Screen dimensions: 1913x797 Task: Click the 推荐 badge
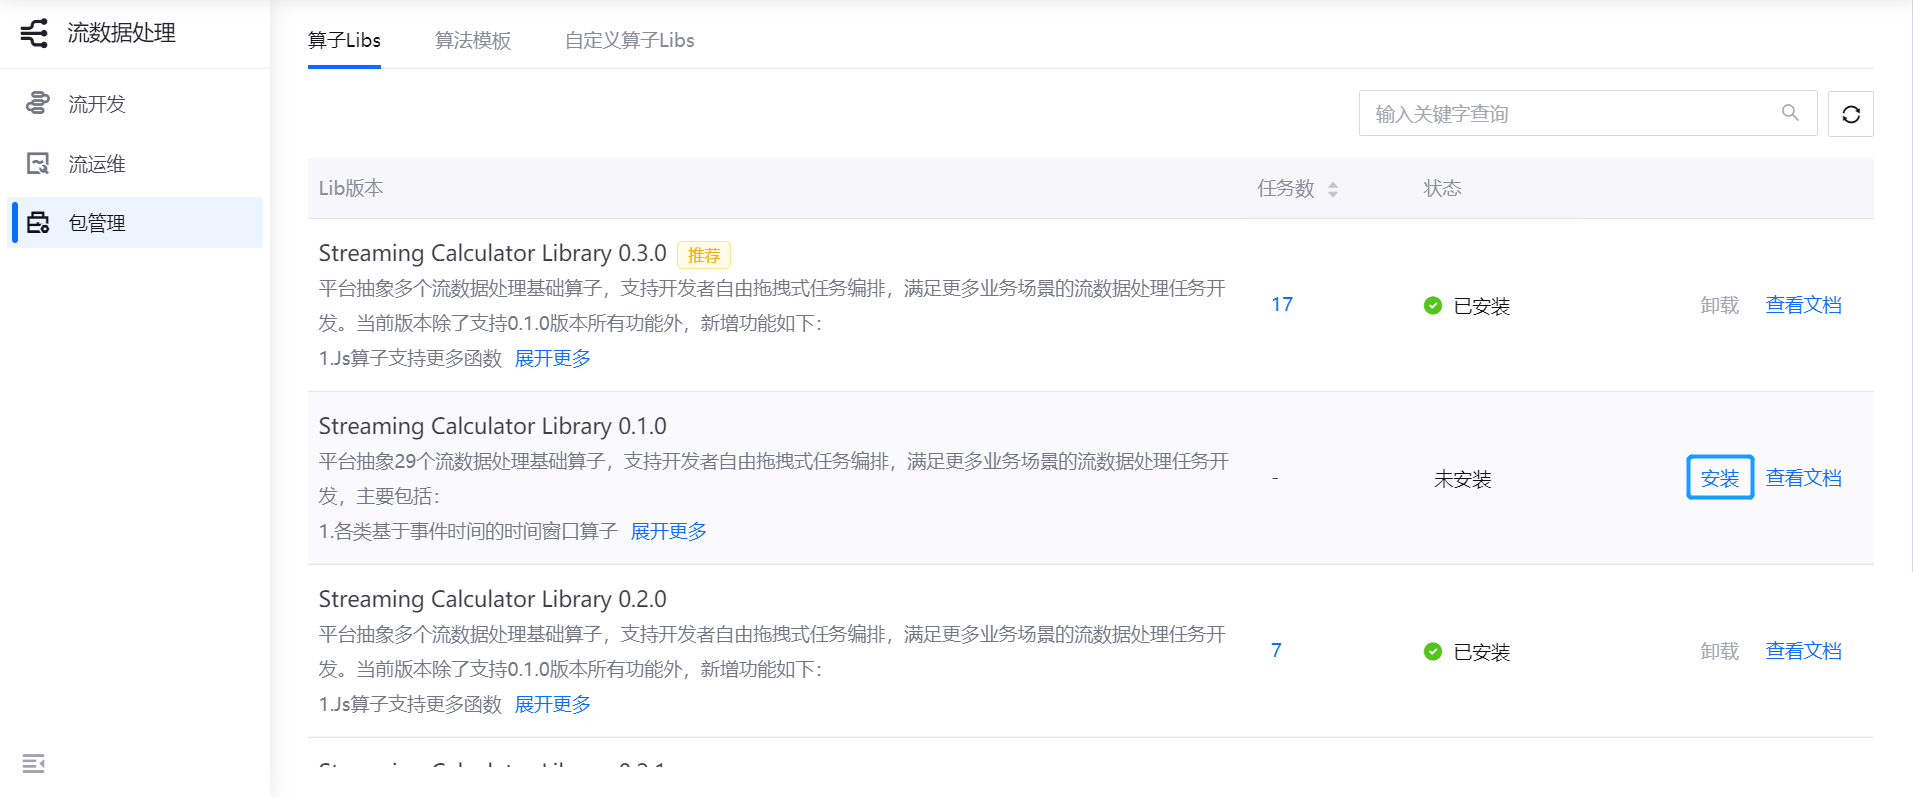(704, 255)
